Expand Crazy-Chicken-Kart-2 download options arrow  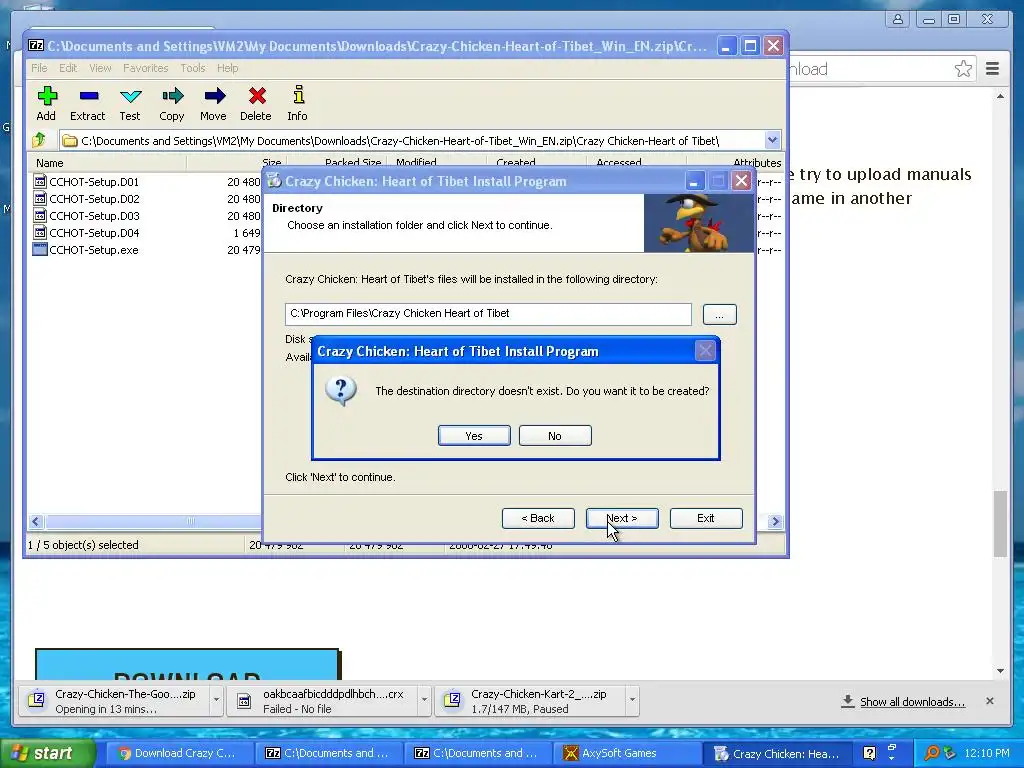point(632,700)
